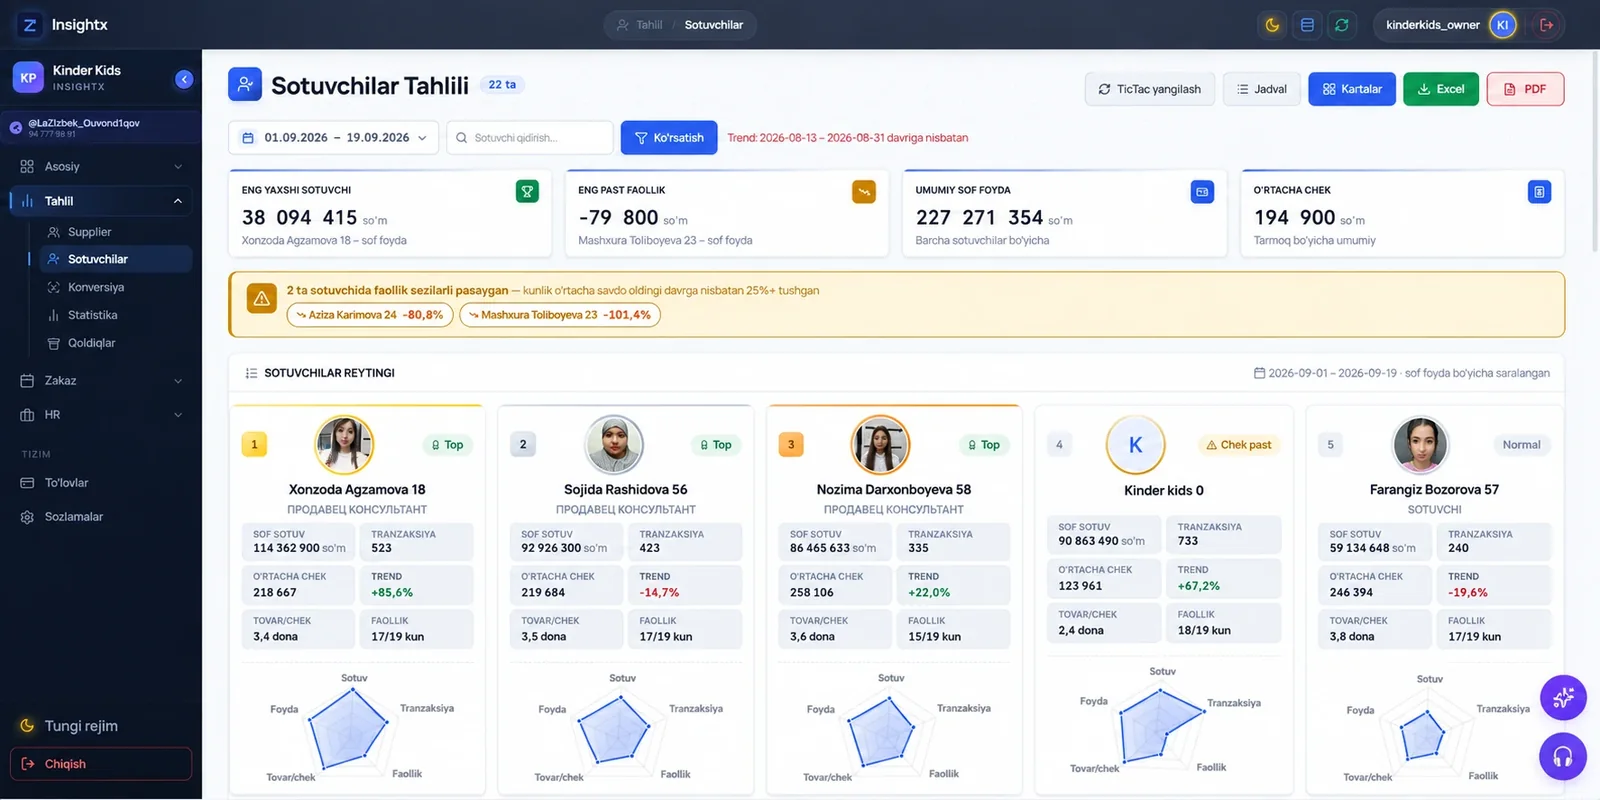Click the green refresh icon in header
The image size is (1600, 800).
(x=1342, y=25)
